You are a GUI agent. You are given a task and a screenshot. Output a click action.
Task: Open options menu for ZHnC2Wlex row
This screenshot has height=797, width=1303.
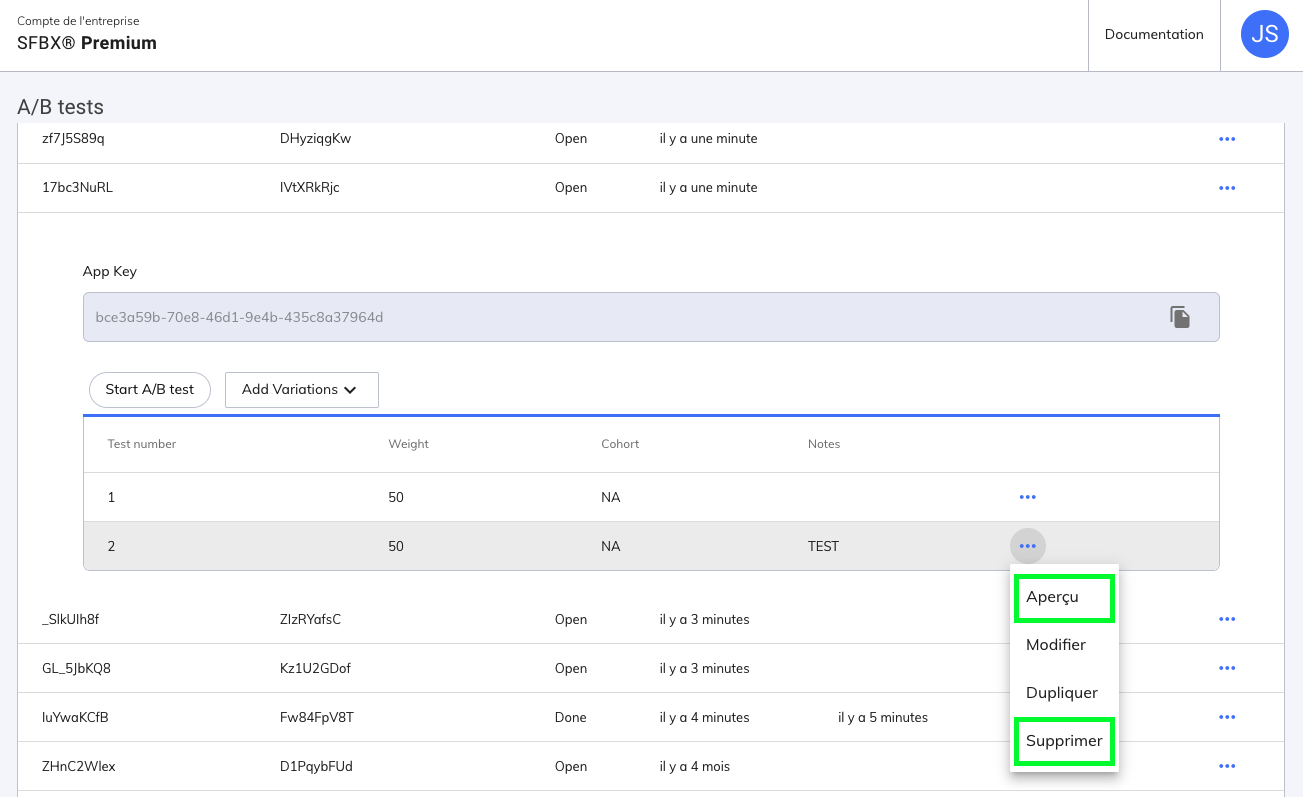(x=1227, y=767)
